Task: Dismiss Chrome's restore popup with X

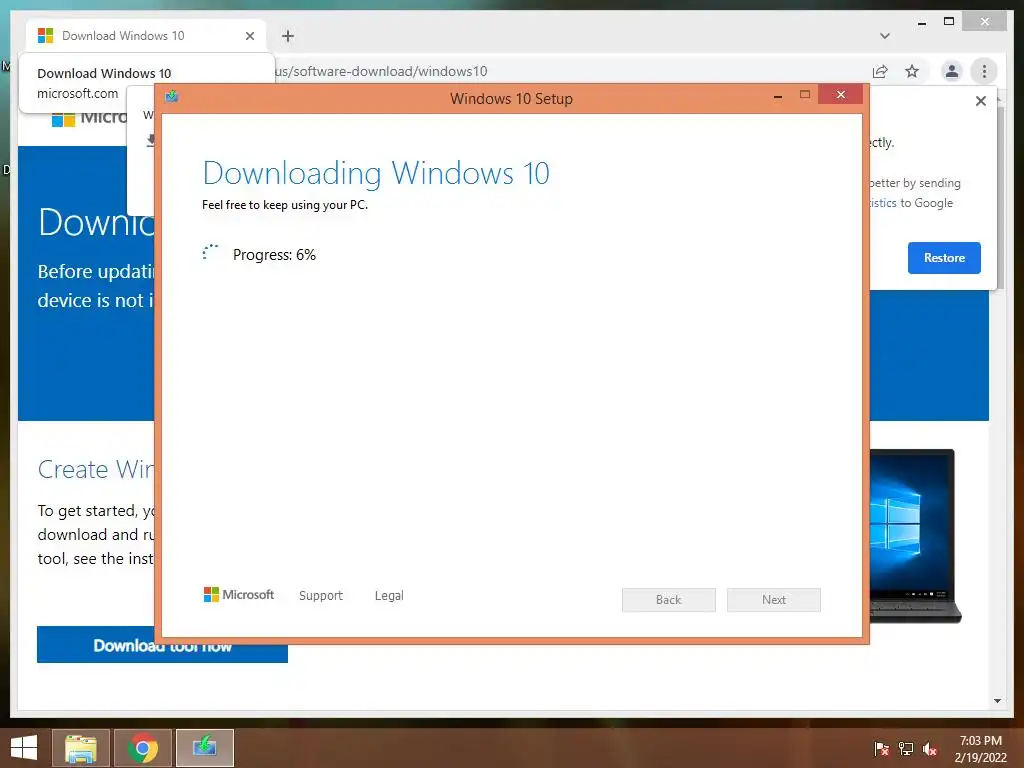Action: 981,101
